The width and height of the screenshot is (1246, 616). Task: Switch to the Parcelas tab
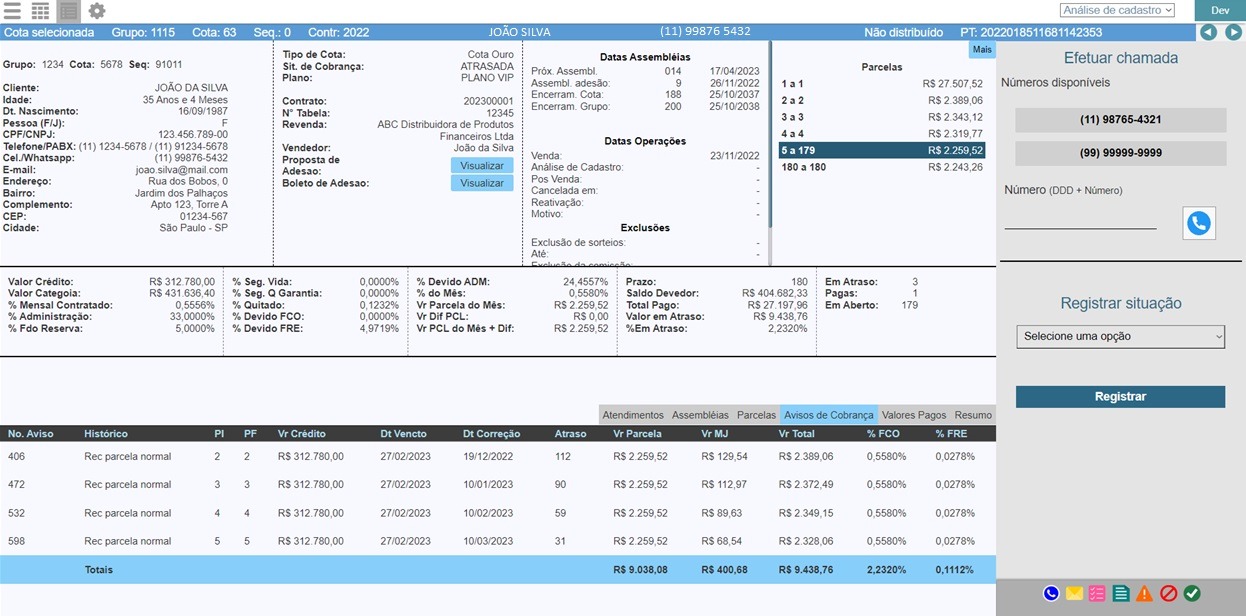click(x=756, y=415)
